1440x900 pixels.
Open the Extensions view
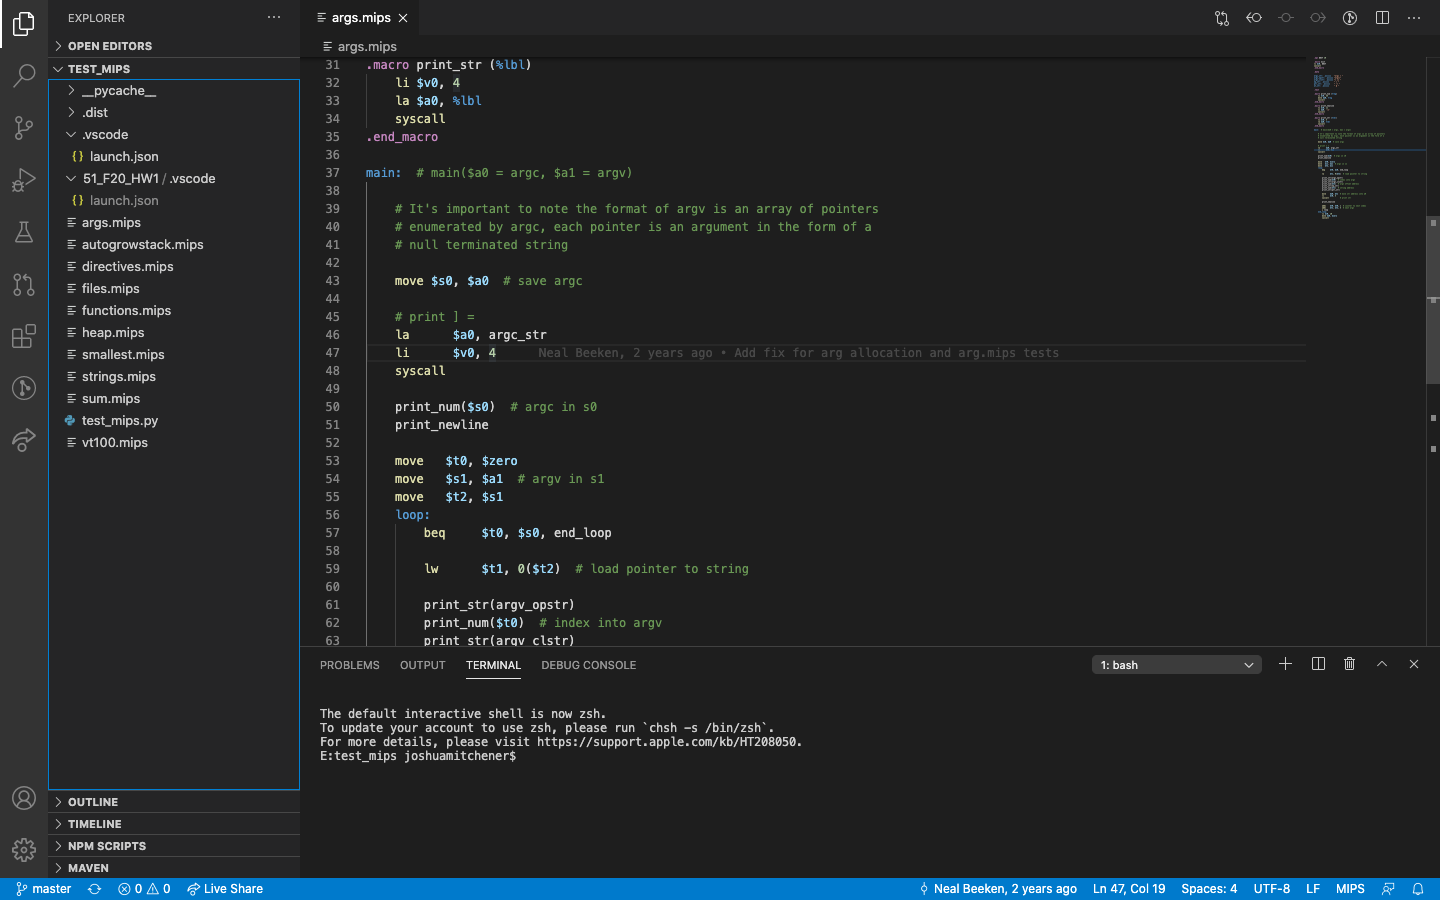point(24,336)
